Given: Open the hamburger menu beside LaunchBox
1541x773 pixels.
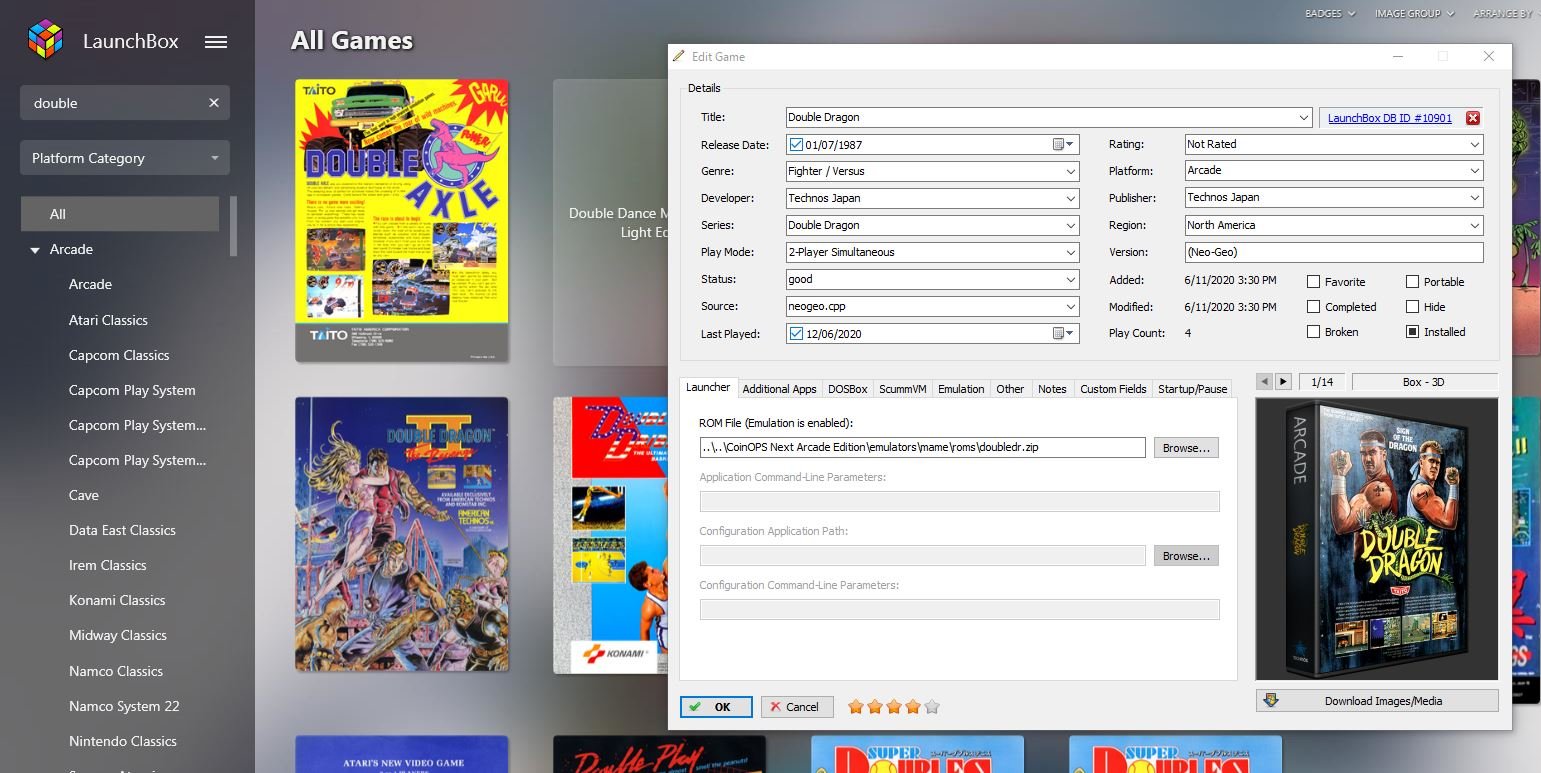Looking at the screenshot, I should click(x=216, y=42).
